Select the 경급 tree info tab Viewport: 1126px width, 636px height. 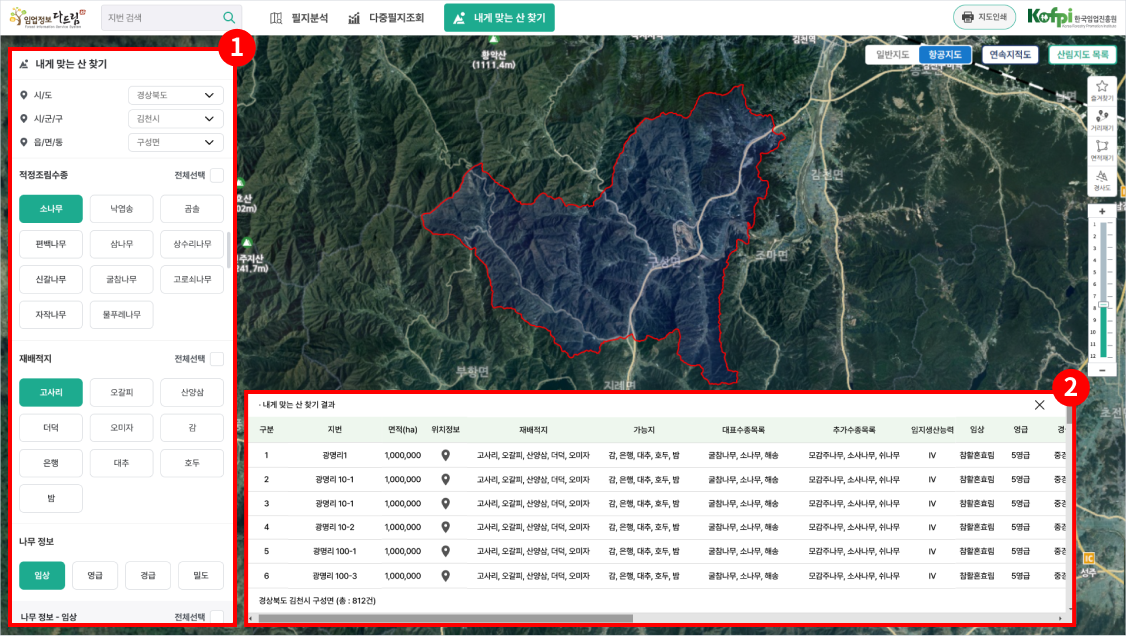(148, 576)
